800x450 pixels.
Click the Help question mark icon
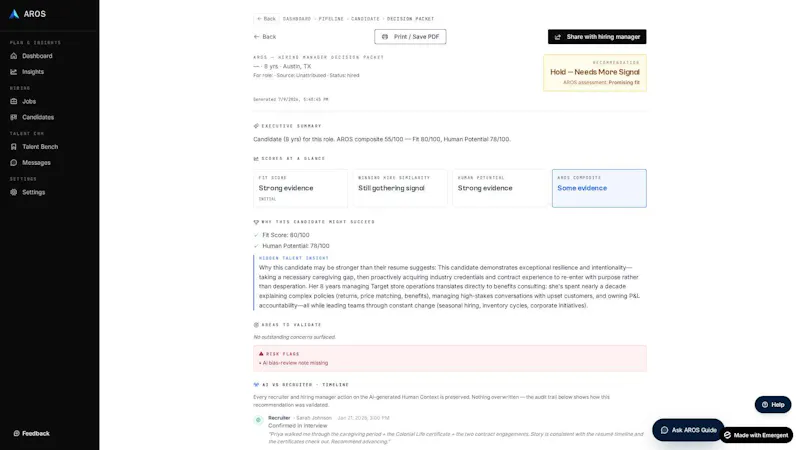765,405
